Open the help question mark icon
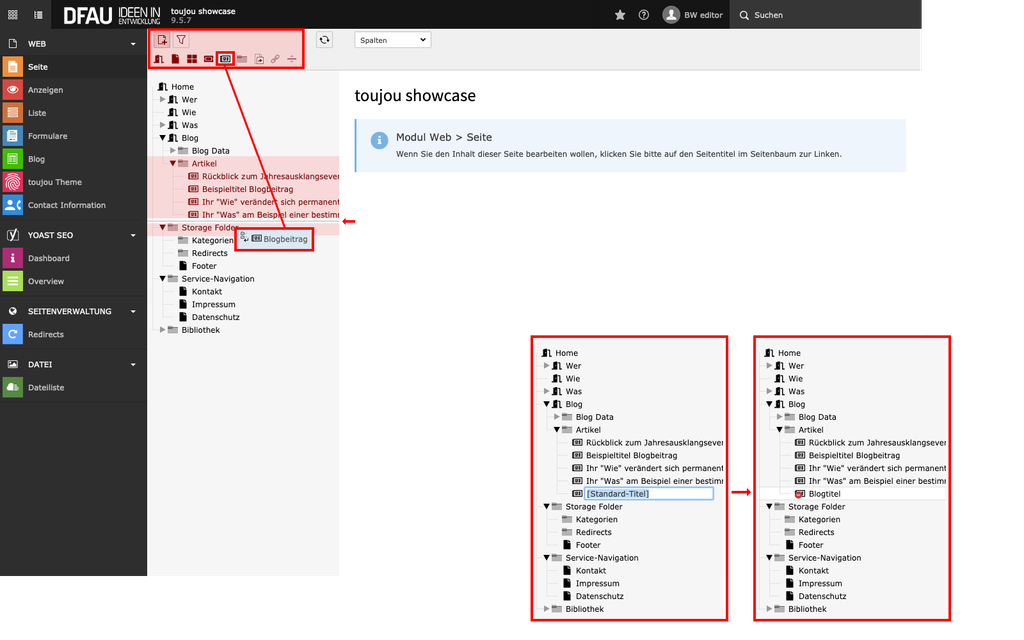Viewport: 1024px width, 640px height. pyautogui.click(x=643, y=15)
